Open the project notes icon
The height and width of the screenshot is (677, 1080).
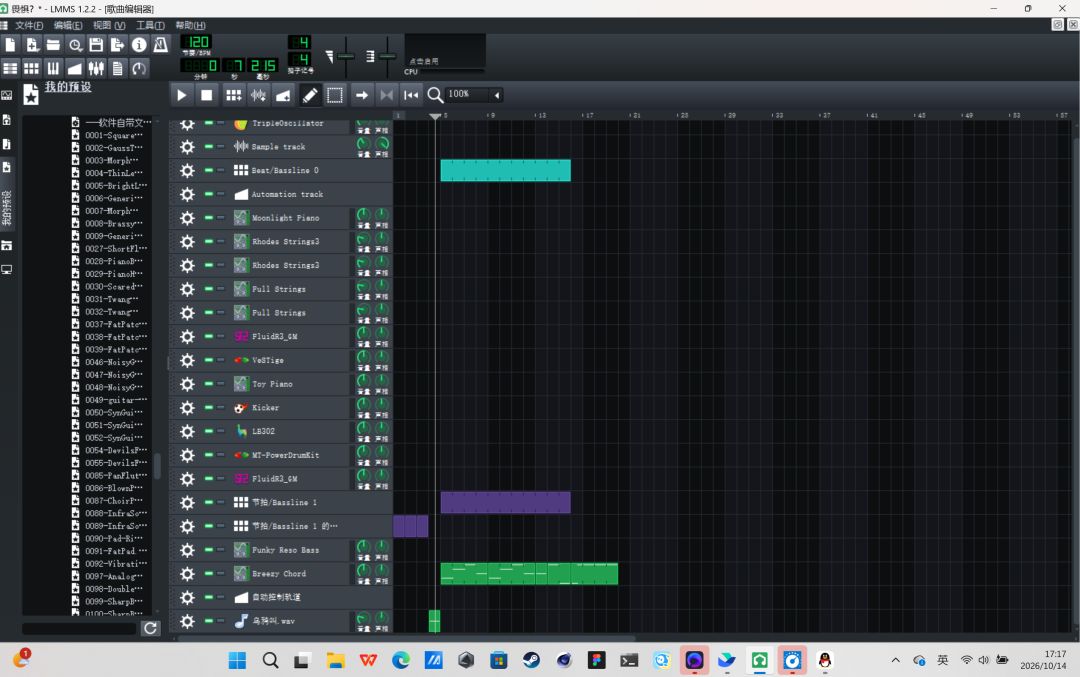[x=118, y=68]
